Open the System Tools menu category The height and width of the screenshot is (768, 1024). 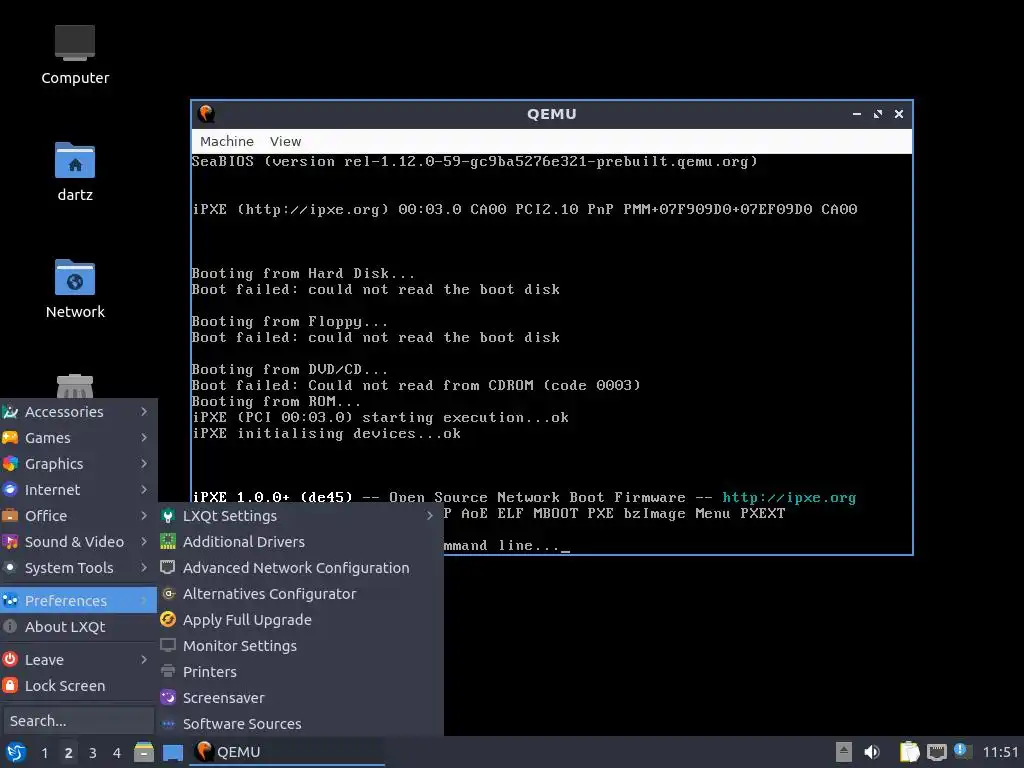(x=78, y=568)
